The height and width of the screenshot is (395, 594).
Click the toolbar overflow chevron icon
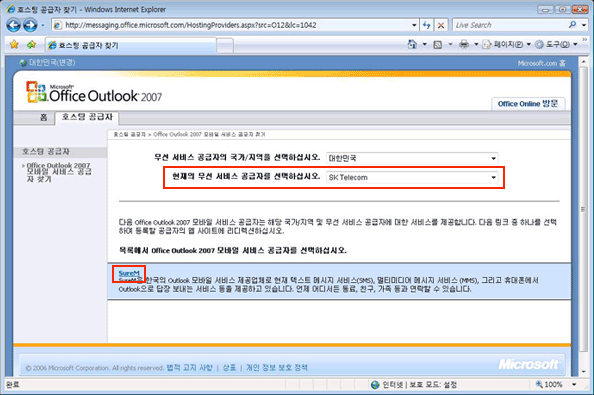pyautogui.click(x=585, y=39)
